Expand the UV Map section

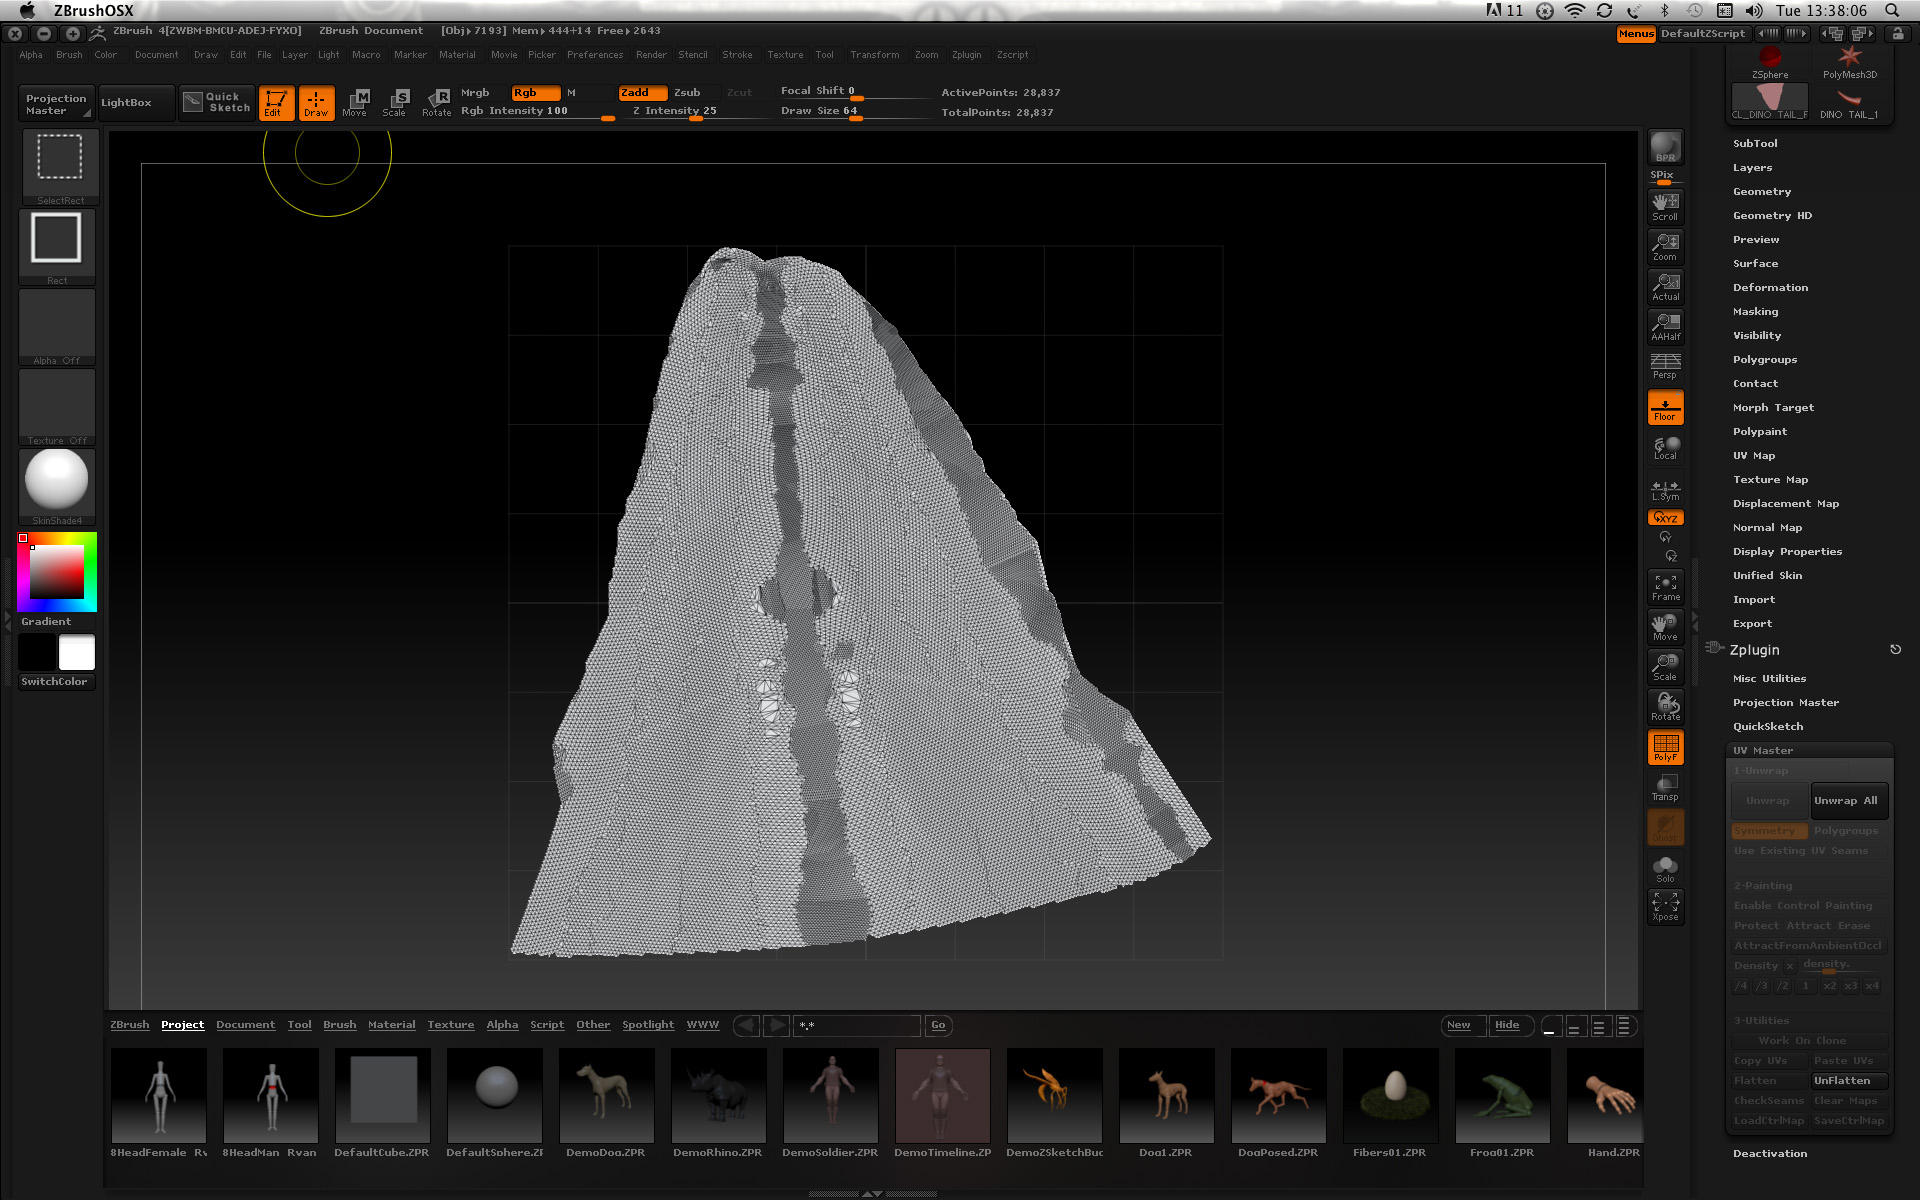tap(1754, 456)
